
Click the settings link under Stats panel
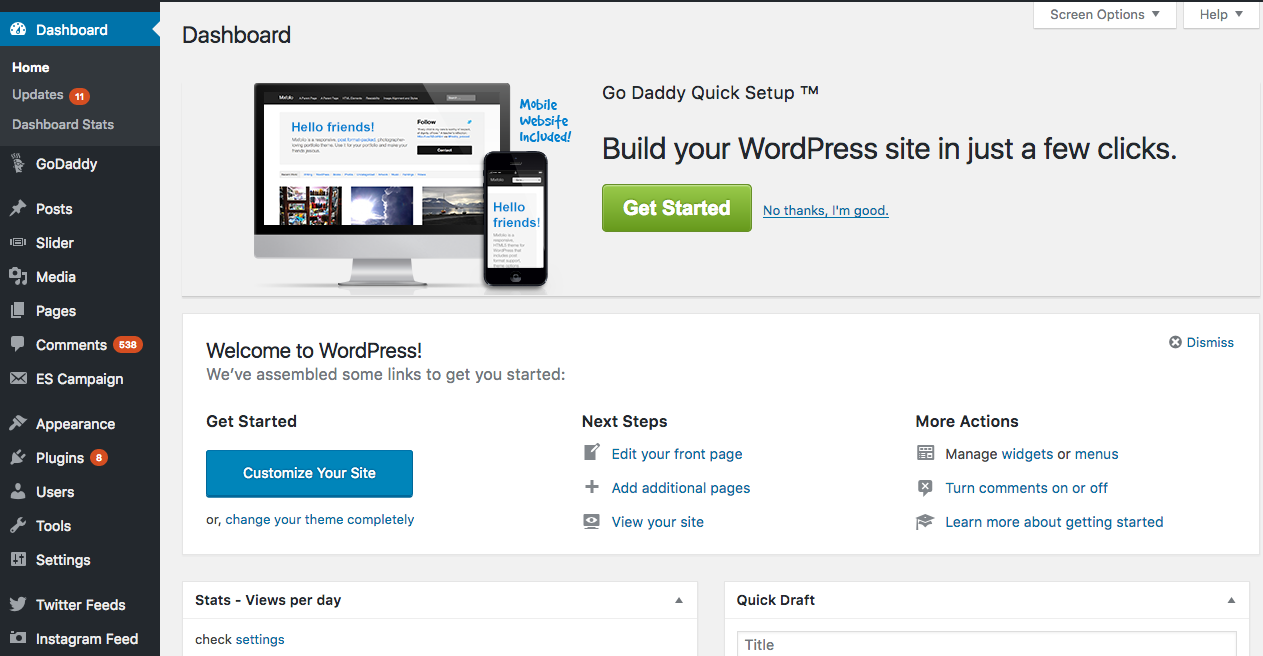(260, 640)
